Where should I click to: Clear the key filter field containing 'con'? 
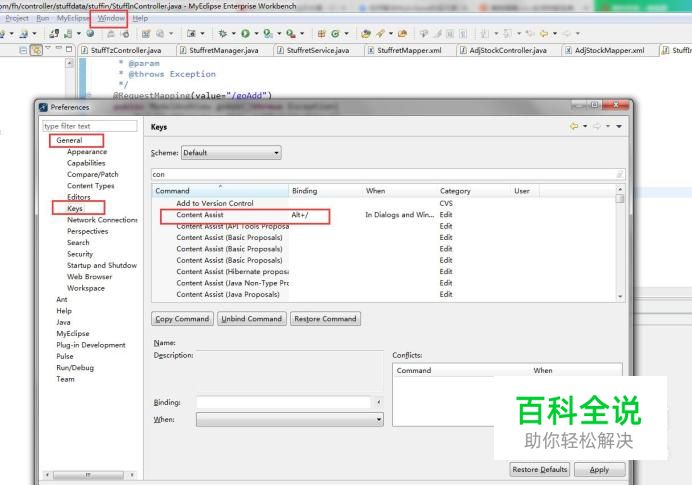pos(620,175)
